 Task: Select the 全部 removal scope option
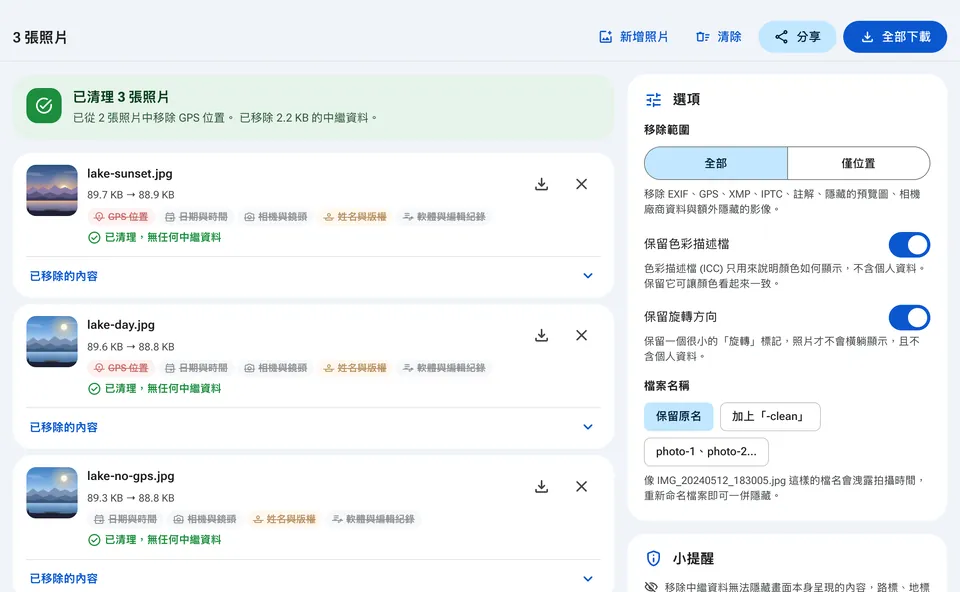point(716,163)
